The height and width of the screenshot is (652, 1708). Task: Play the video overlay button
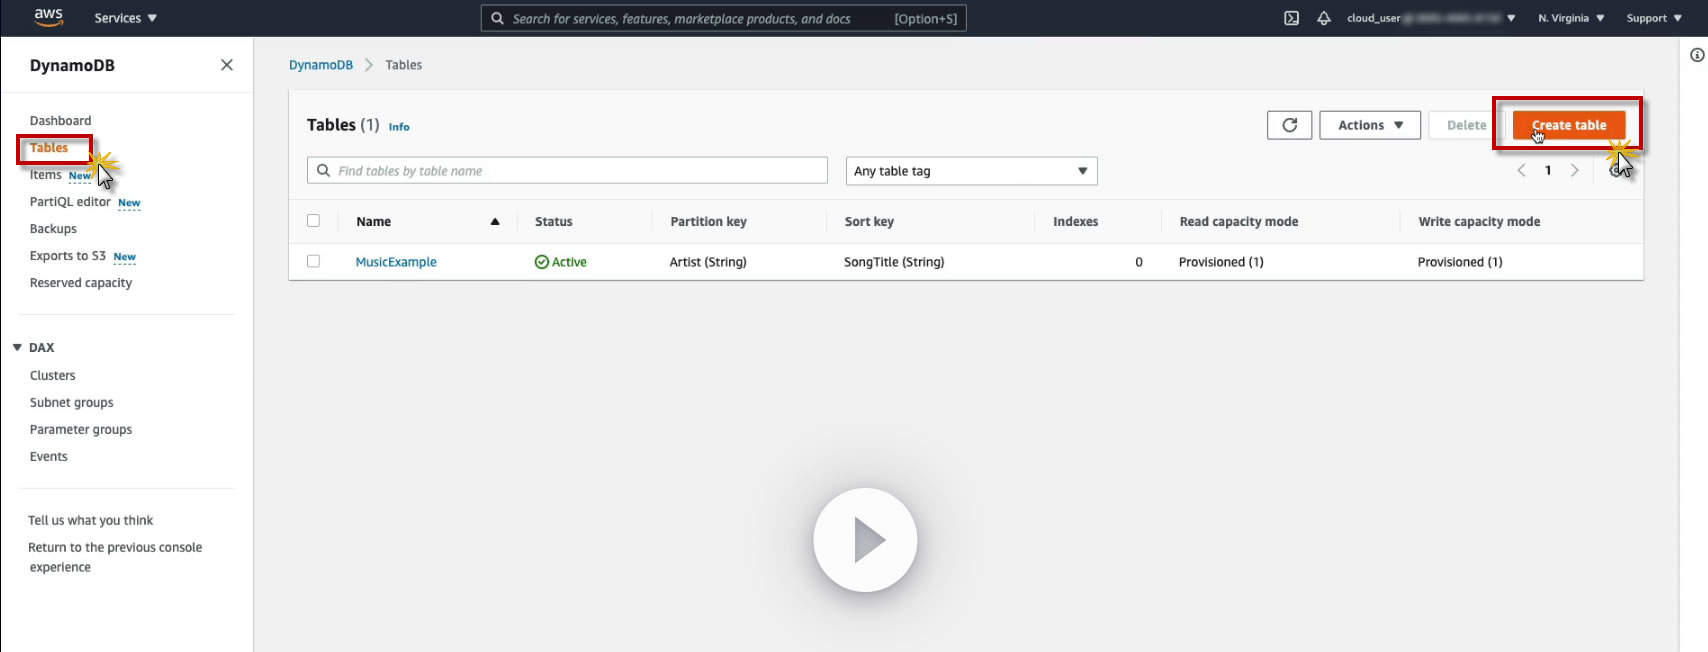coord(865,540)
